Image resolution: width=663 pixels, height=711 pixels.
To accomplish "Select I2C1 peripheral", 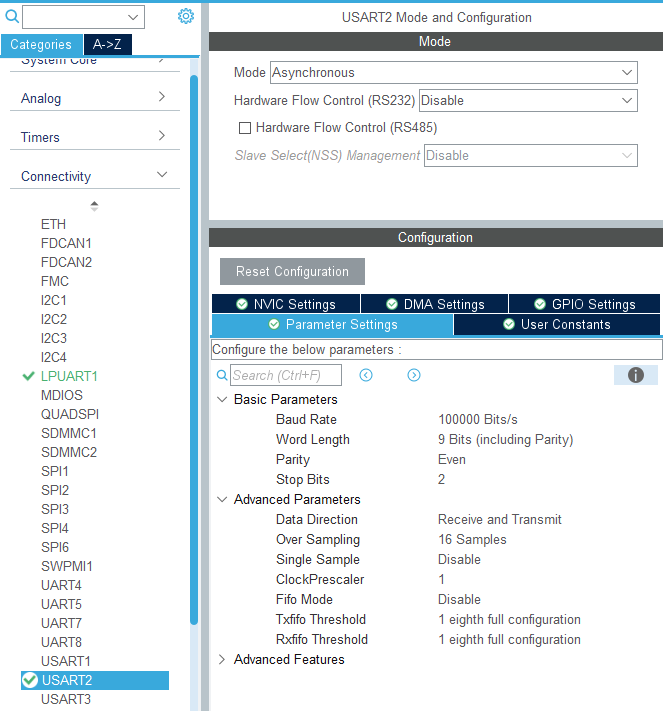I will click(54, 300).
